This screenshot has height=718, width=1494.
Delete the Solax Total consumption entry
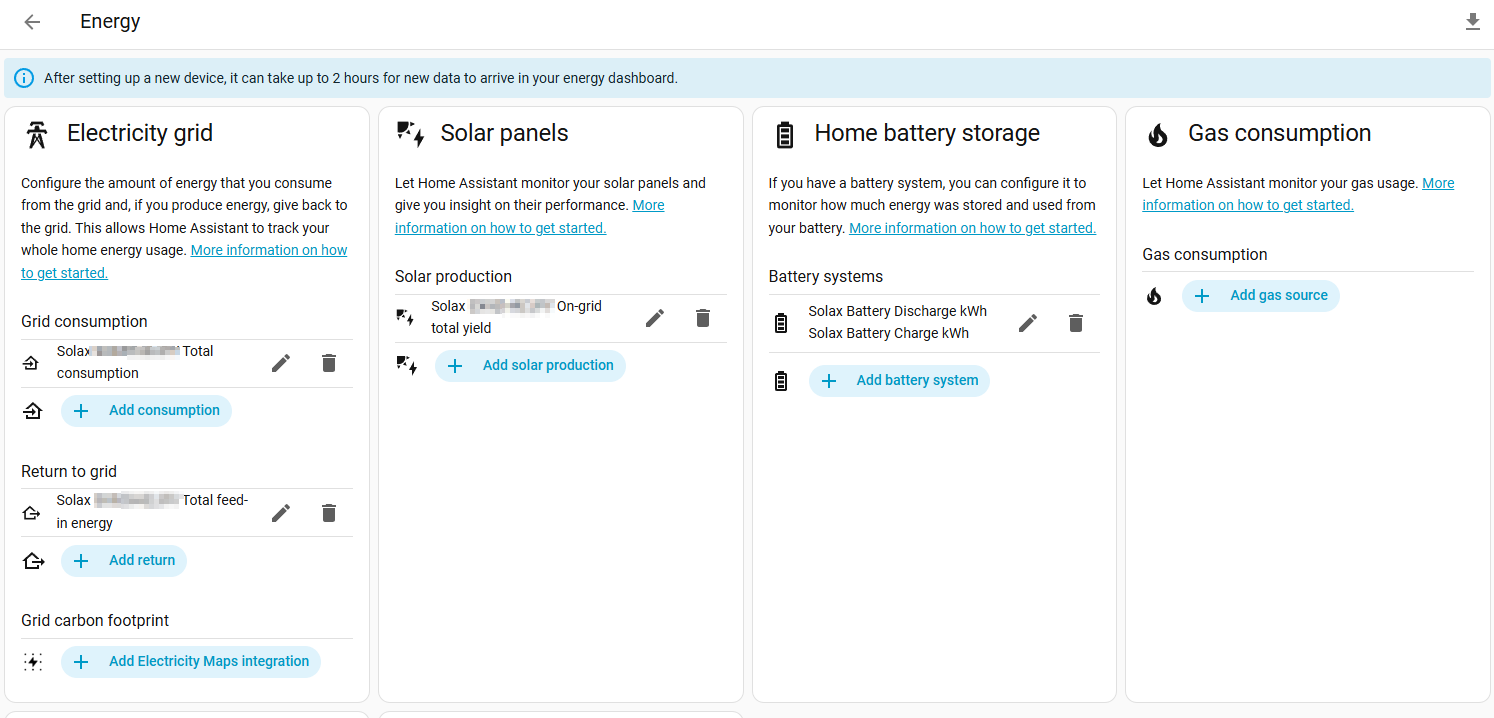click(329, 363)
